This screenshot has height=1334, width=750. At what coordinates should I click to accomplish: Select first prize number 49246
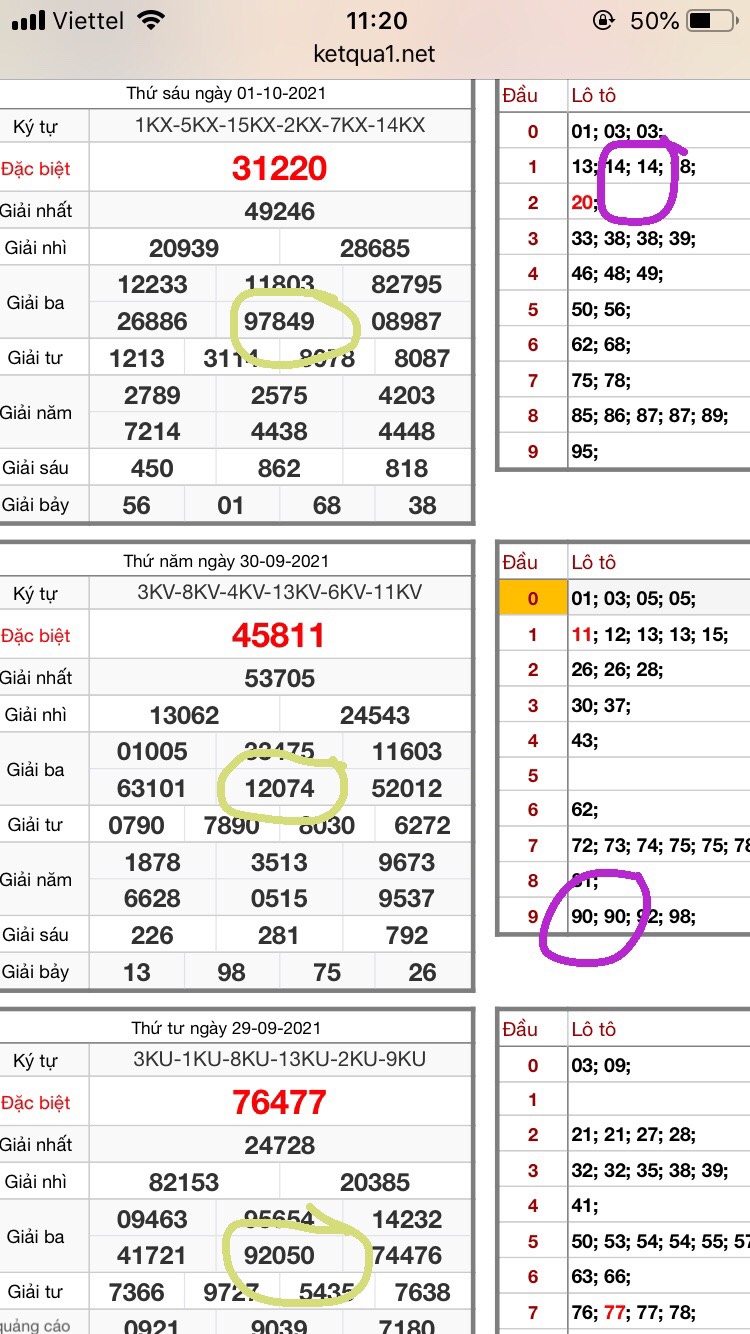click(x=280, y=211)
